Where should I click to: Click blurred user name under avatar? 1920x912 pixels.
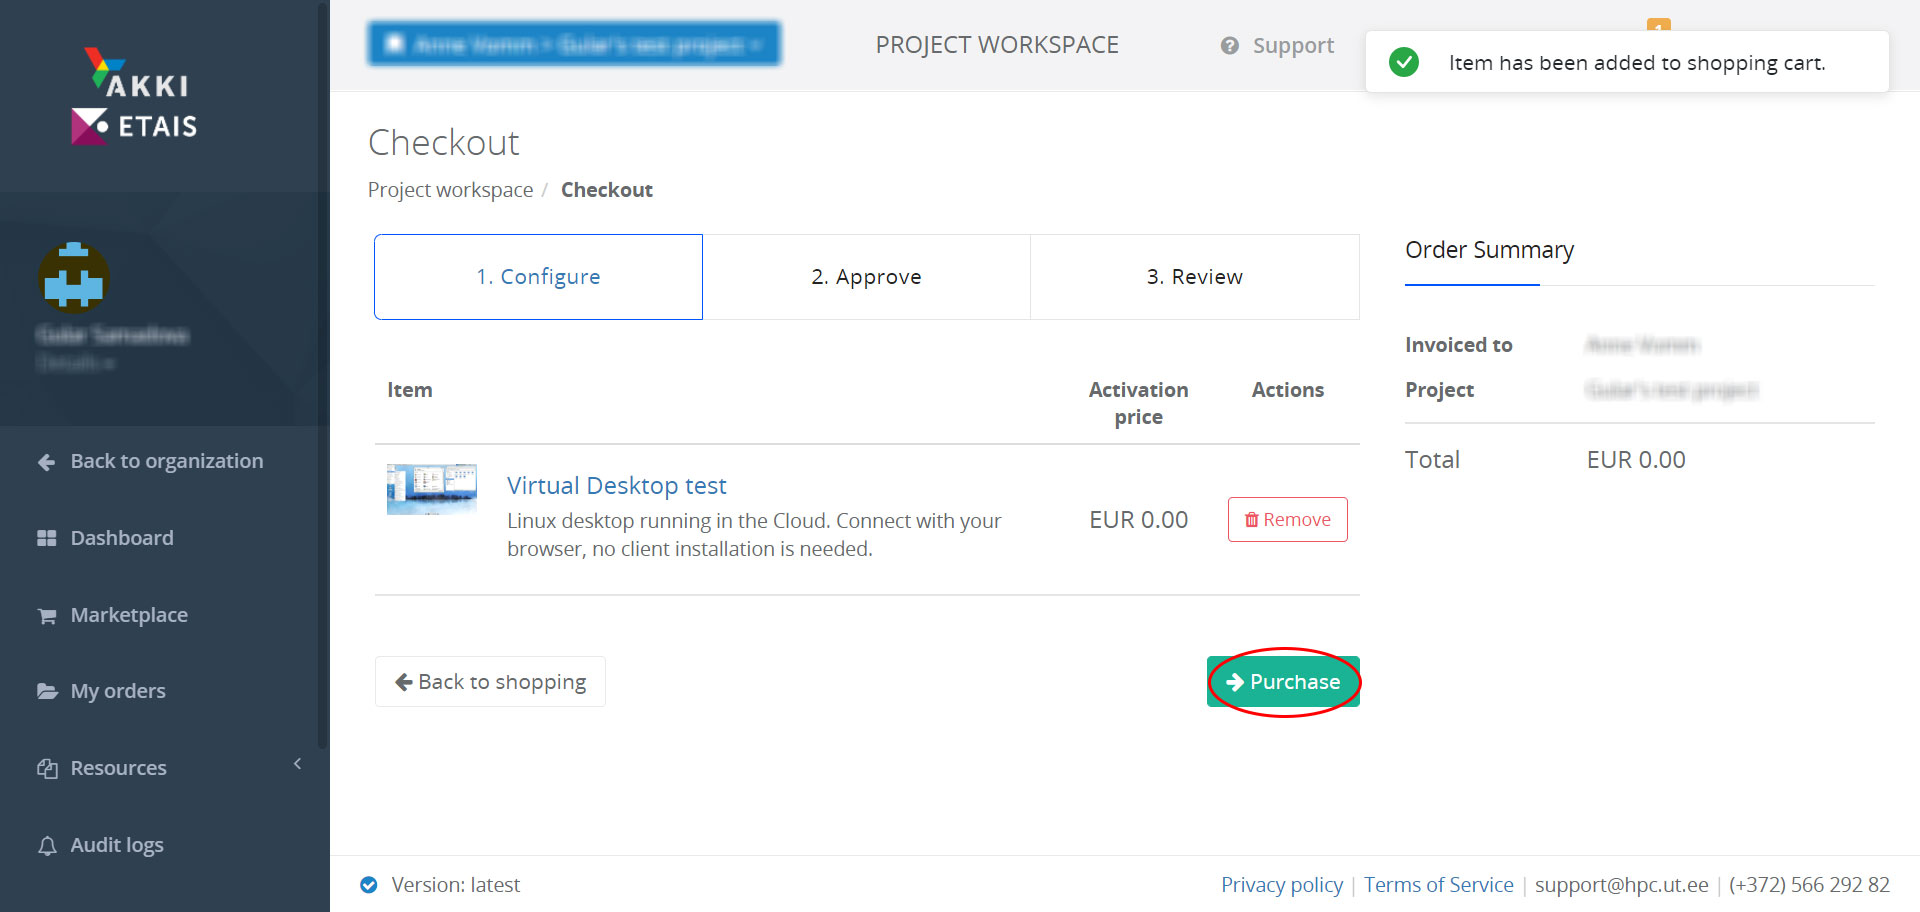(112, 335)
